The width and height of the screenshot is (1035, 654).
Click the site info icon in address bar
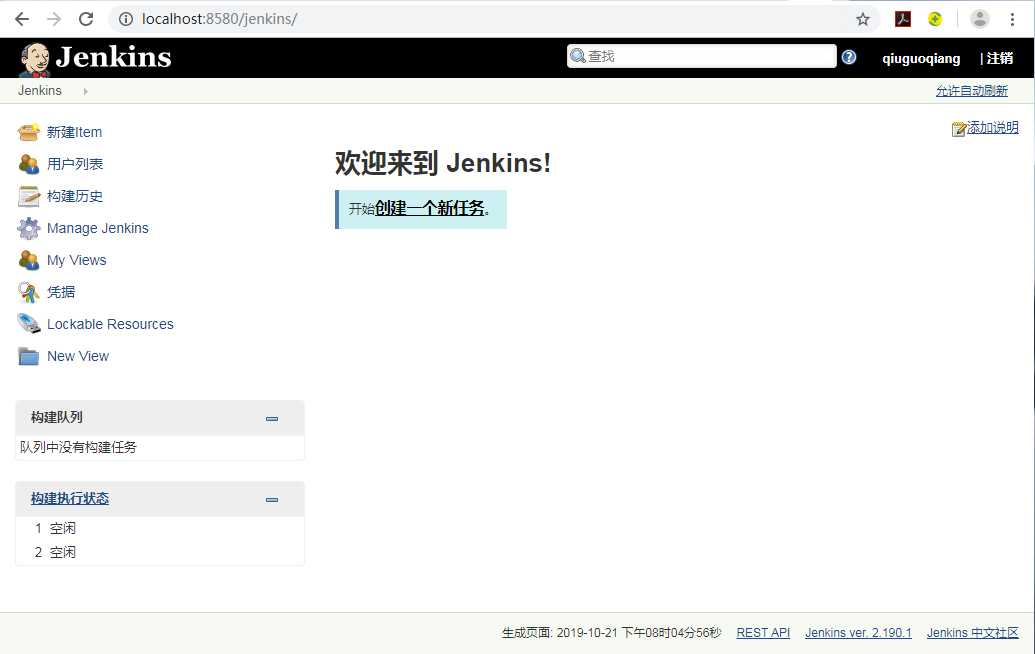[125, 19]
